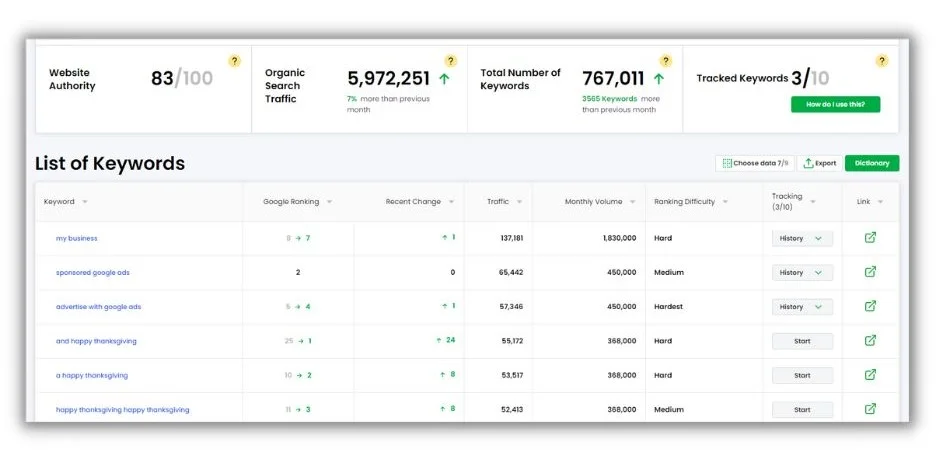Expand History dropdown for 'sponsored google ads'

click(802, 272)
